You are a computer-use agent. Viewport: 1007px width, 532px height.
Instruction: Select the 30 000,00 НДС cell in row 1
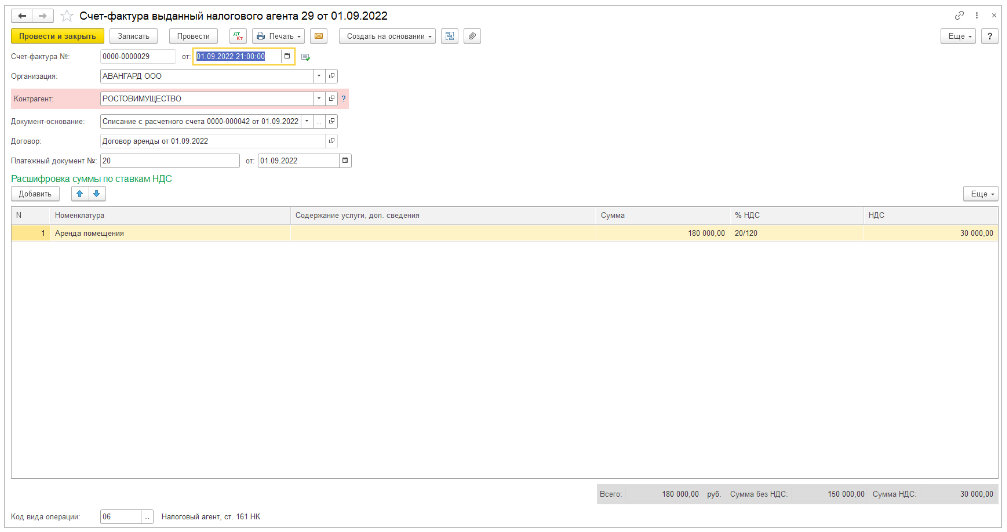(931, 233)
